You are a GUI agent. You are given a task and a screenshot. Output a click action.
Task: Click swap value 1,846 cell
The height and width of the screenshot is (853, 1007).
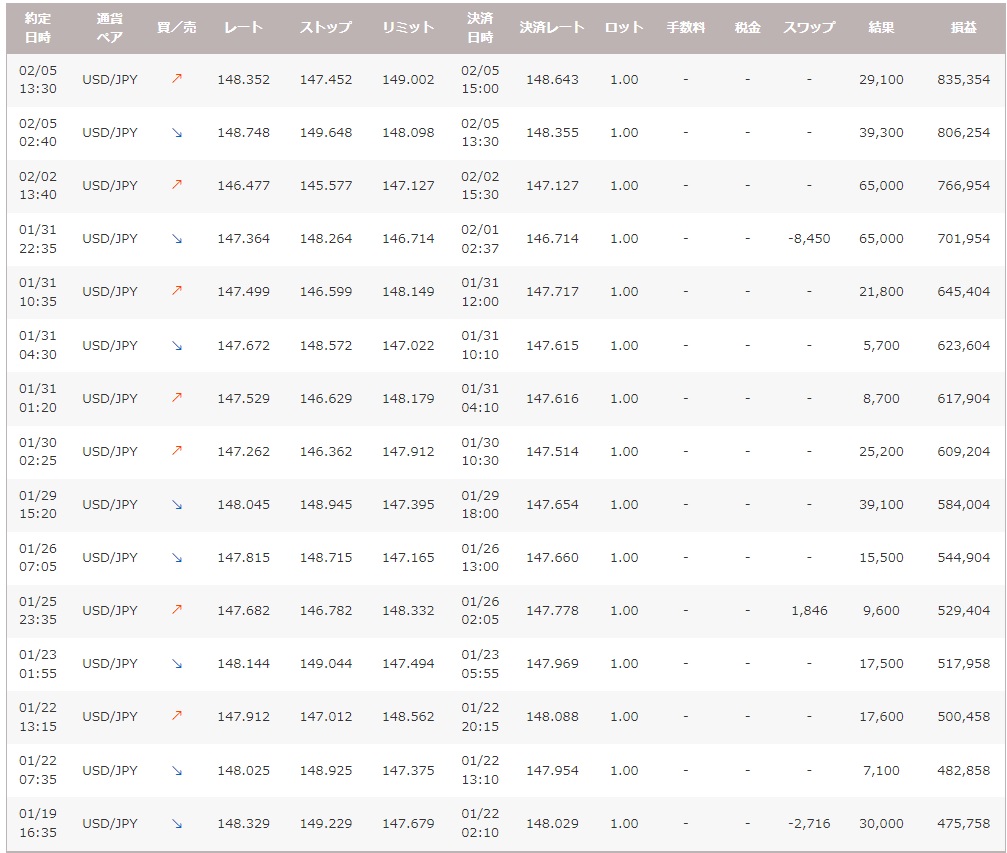click(x=809, y=610)
